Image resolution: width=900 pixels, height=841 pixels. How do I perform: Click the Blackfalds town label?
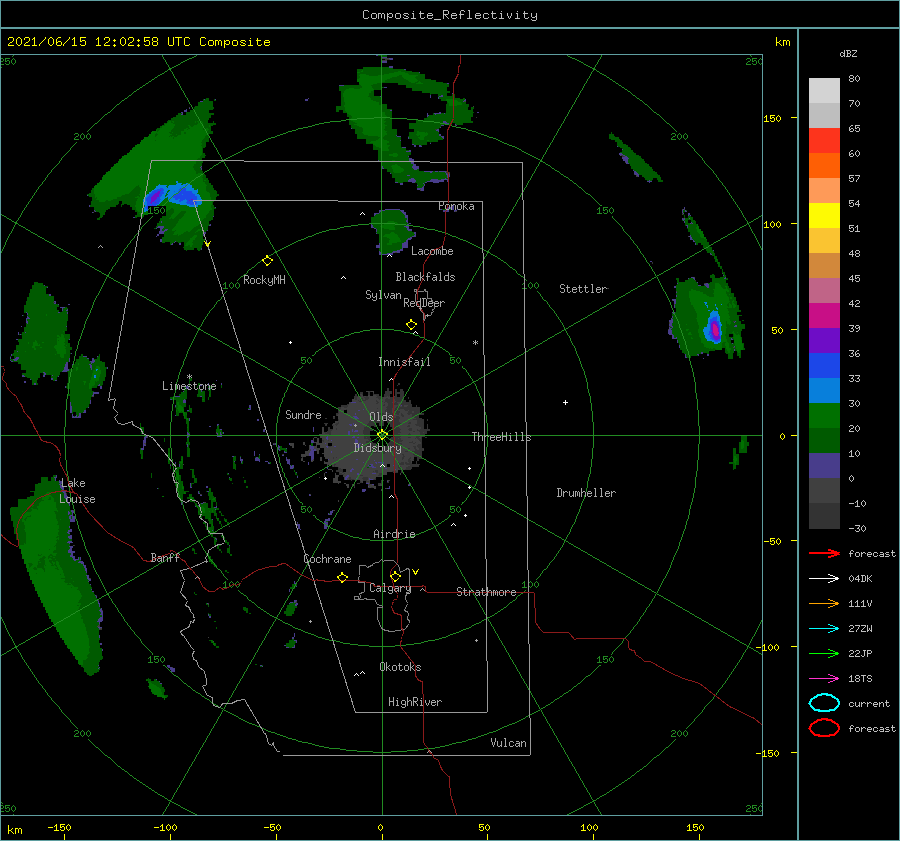coord(425,277)
